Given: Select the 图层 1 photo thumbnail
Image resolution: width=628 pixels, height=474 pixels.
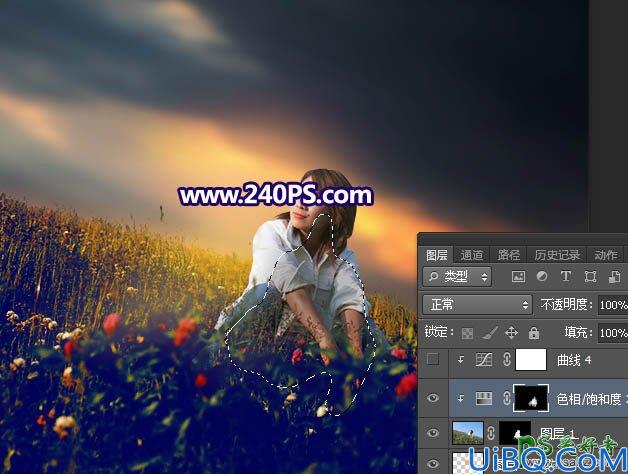Looking at the screenshot, I should coord(467,433).
